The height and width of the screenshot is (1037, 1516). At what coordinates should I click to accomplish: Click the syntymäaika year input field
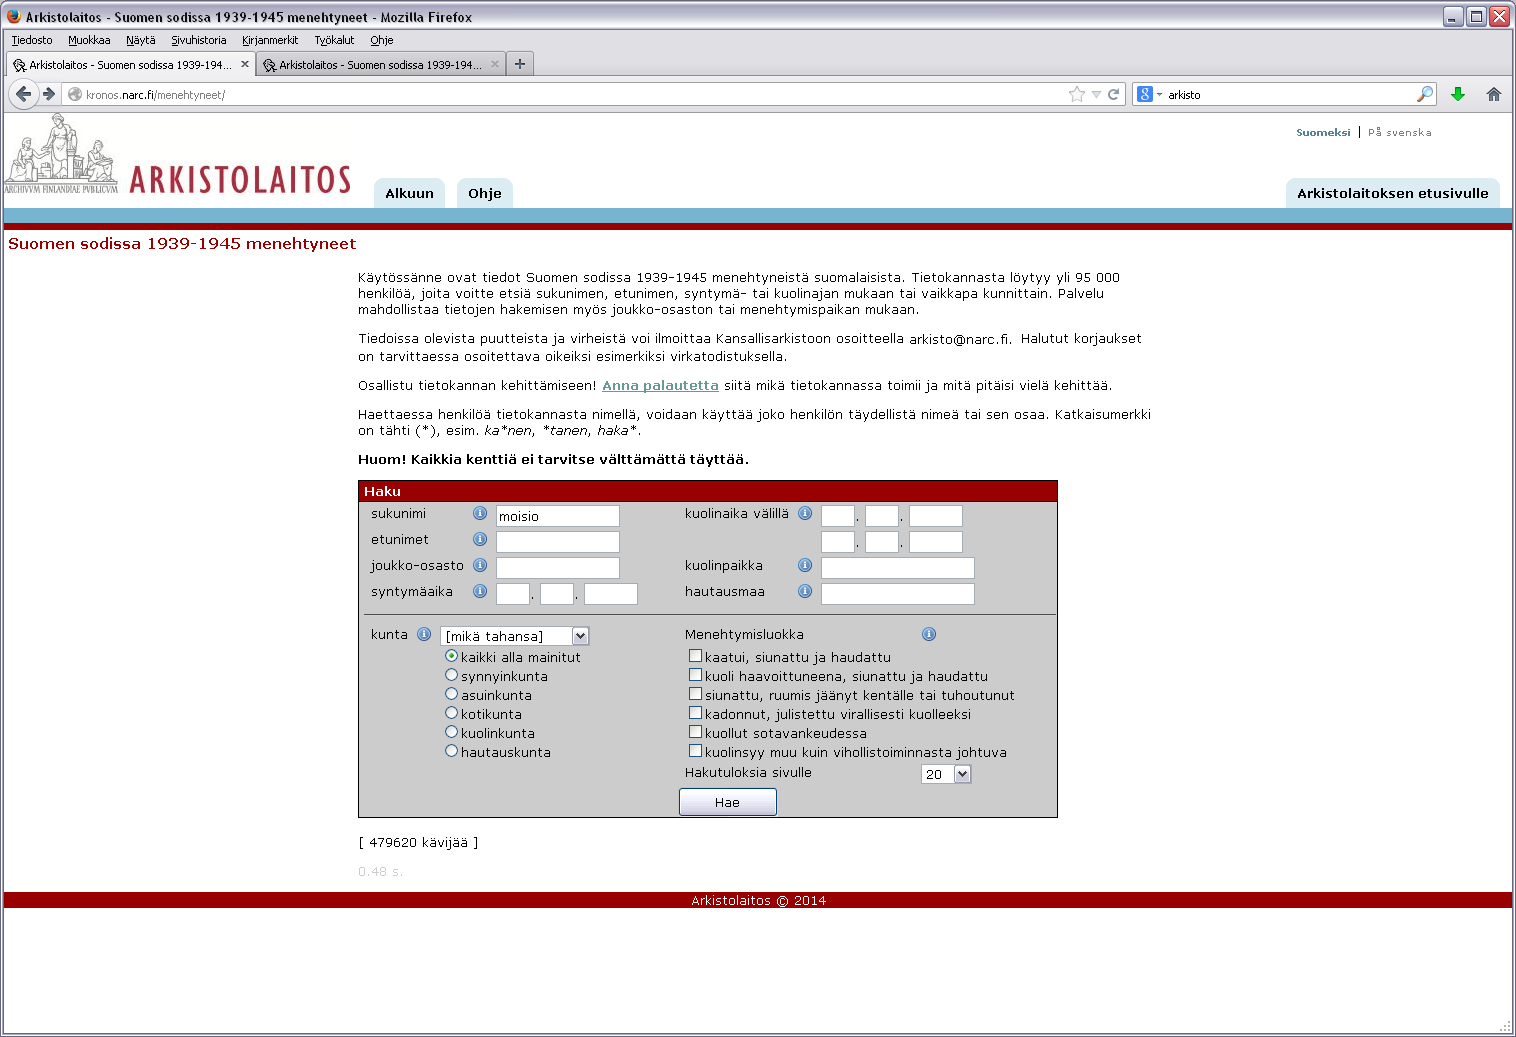(x=611, y=594)
